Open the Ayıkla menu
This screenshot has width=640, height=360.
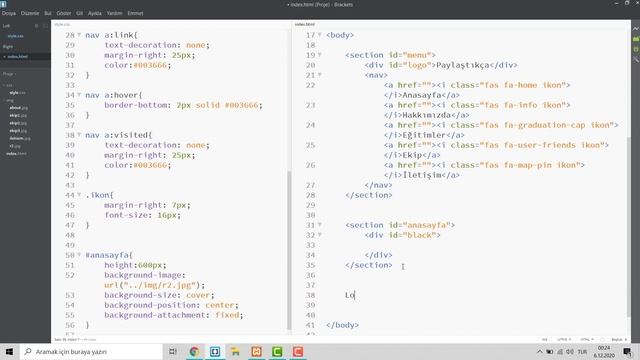pyautogui.click(x=95, y=13)
